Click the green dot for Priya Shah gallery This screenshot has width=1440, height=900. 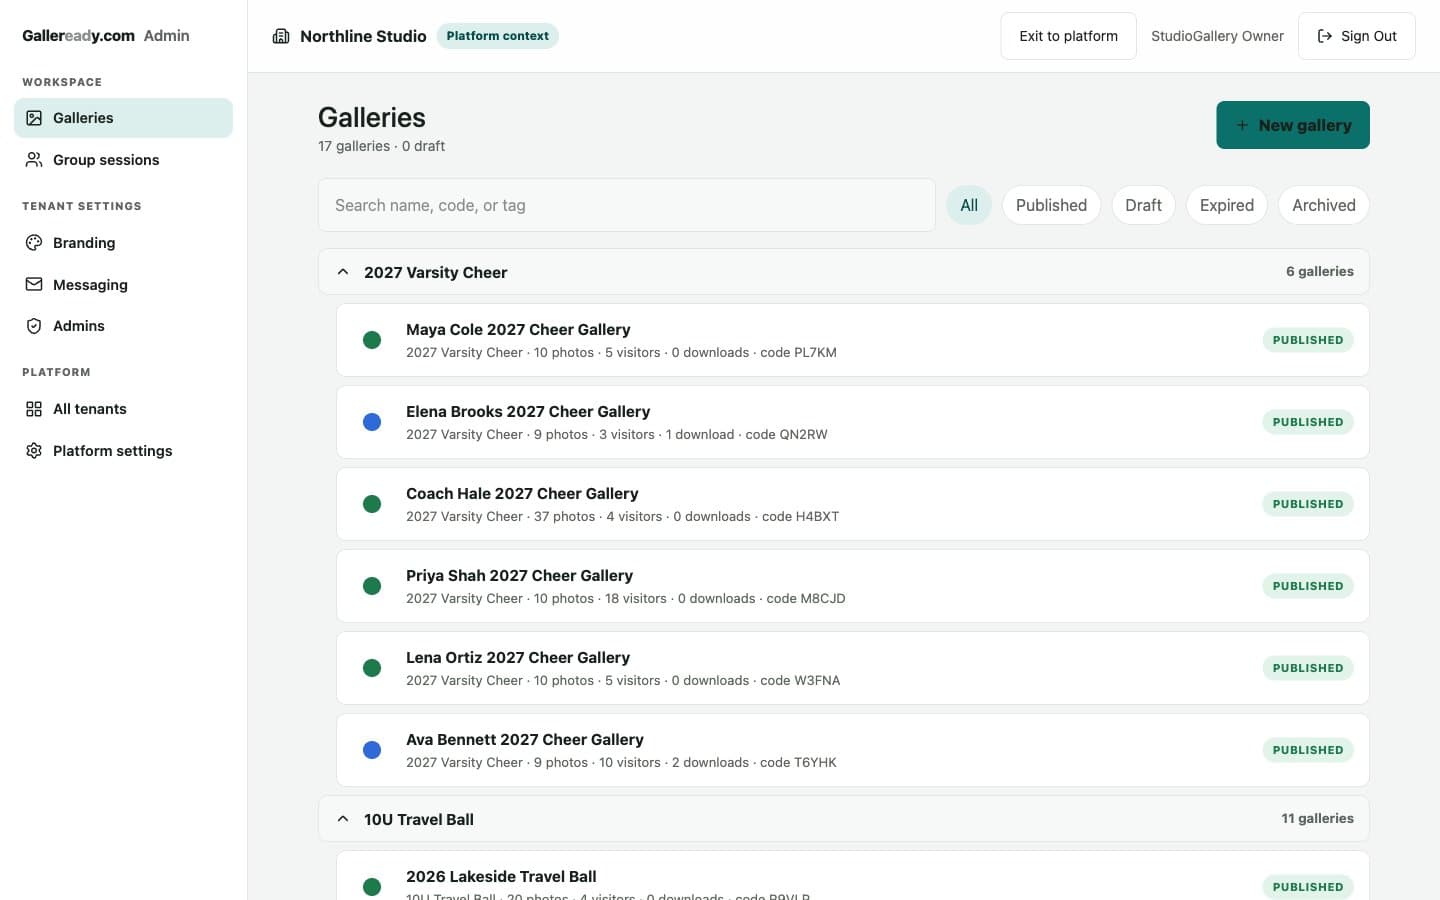(372, 586)
